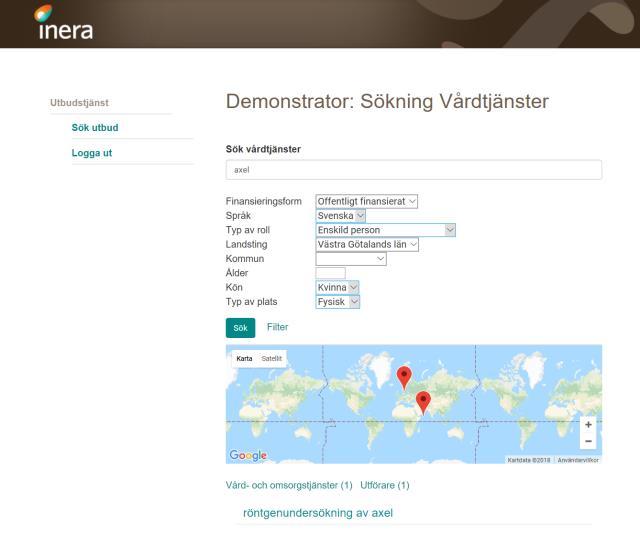Zoom out on the map

coord(588,441)
